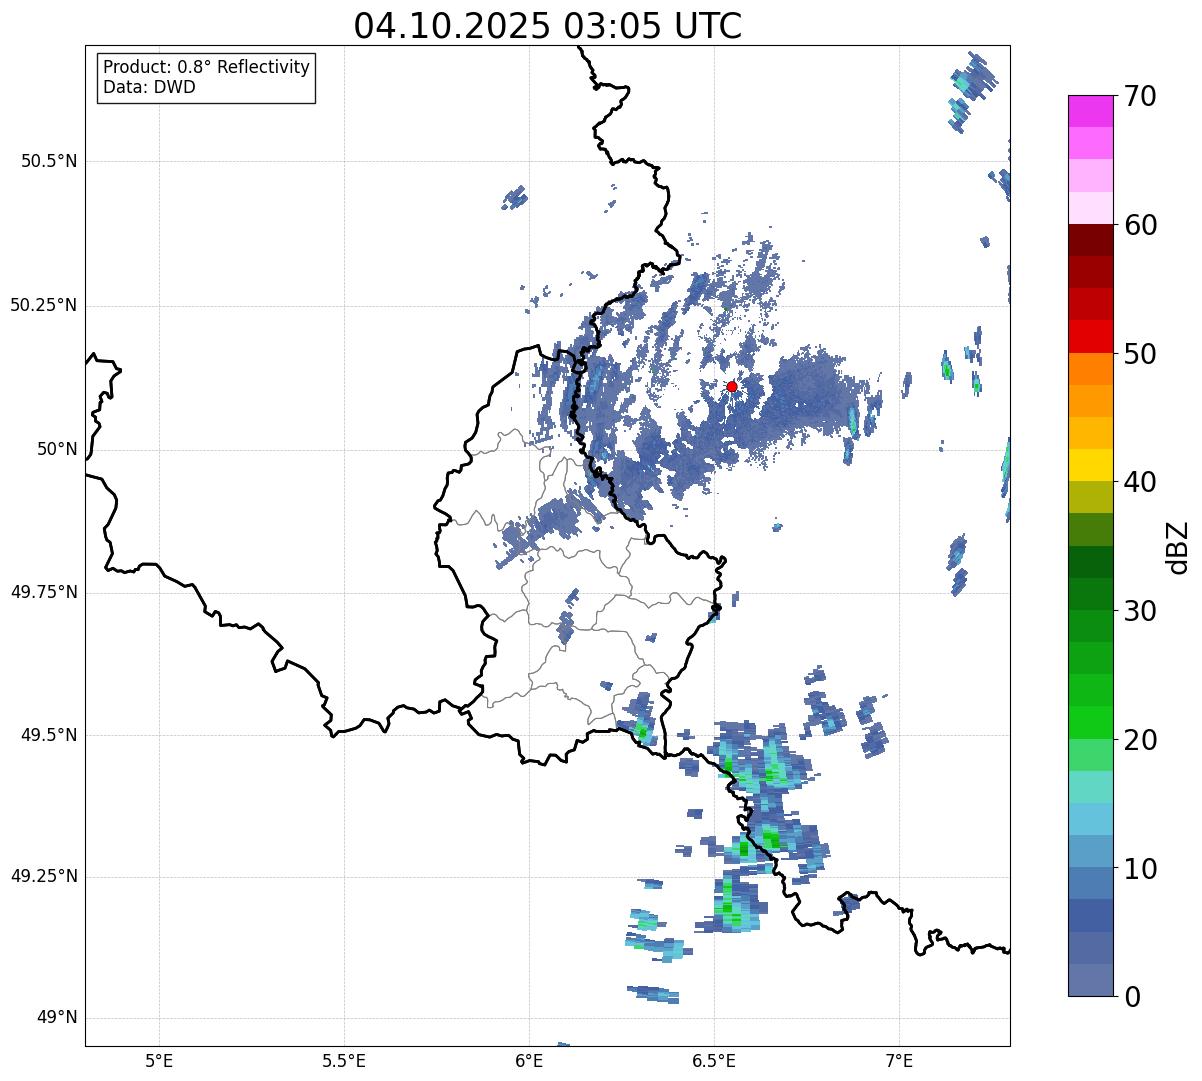Click the colorbar tick label 50
Viewport: 1202px width, 1081px height.
(x=1141, y=354)
